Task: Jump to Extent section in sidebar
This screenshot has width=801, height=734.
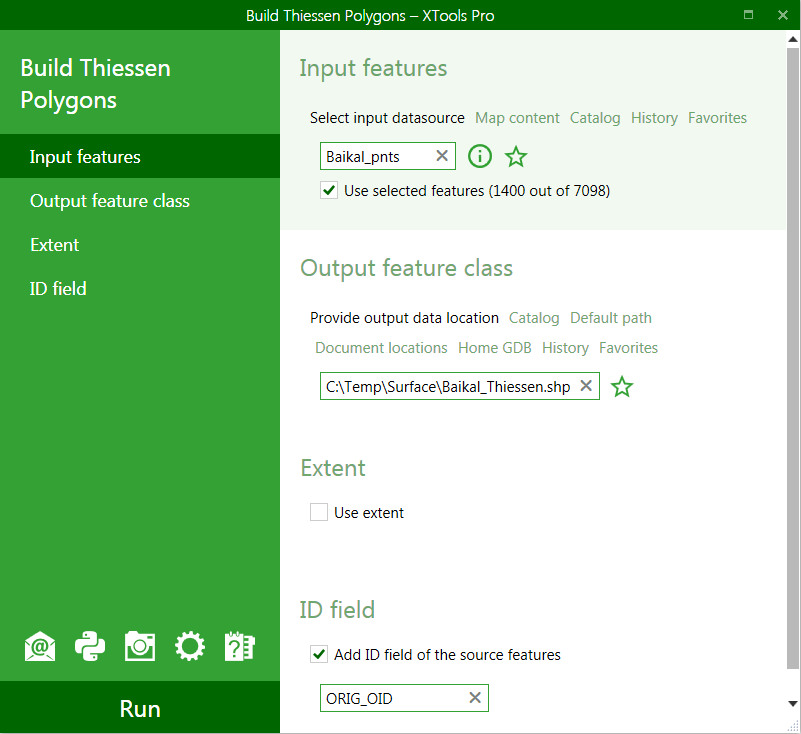Action: tap(140, 245)
